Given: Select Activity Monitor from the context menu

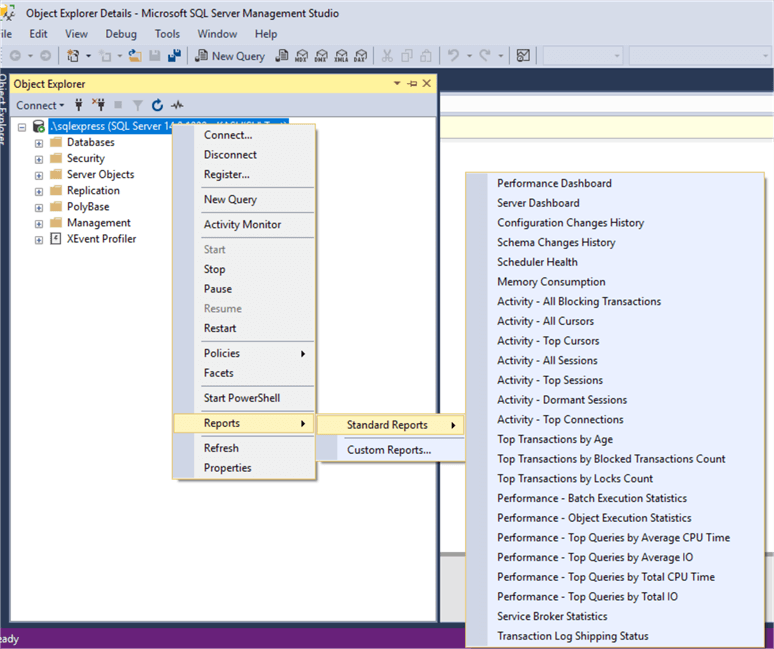Looking at the screenshot, I should coord(242,225).
